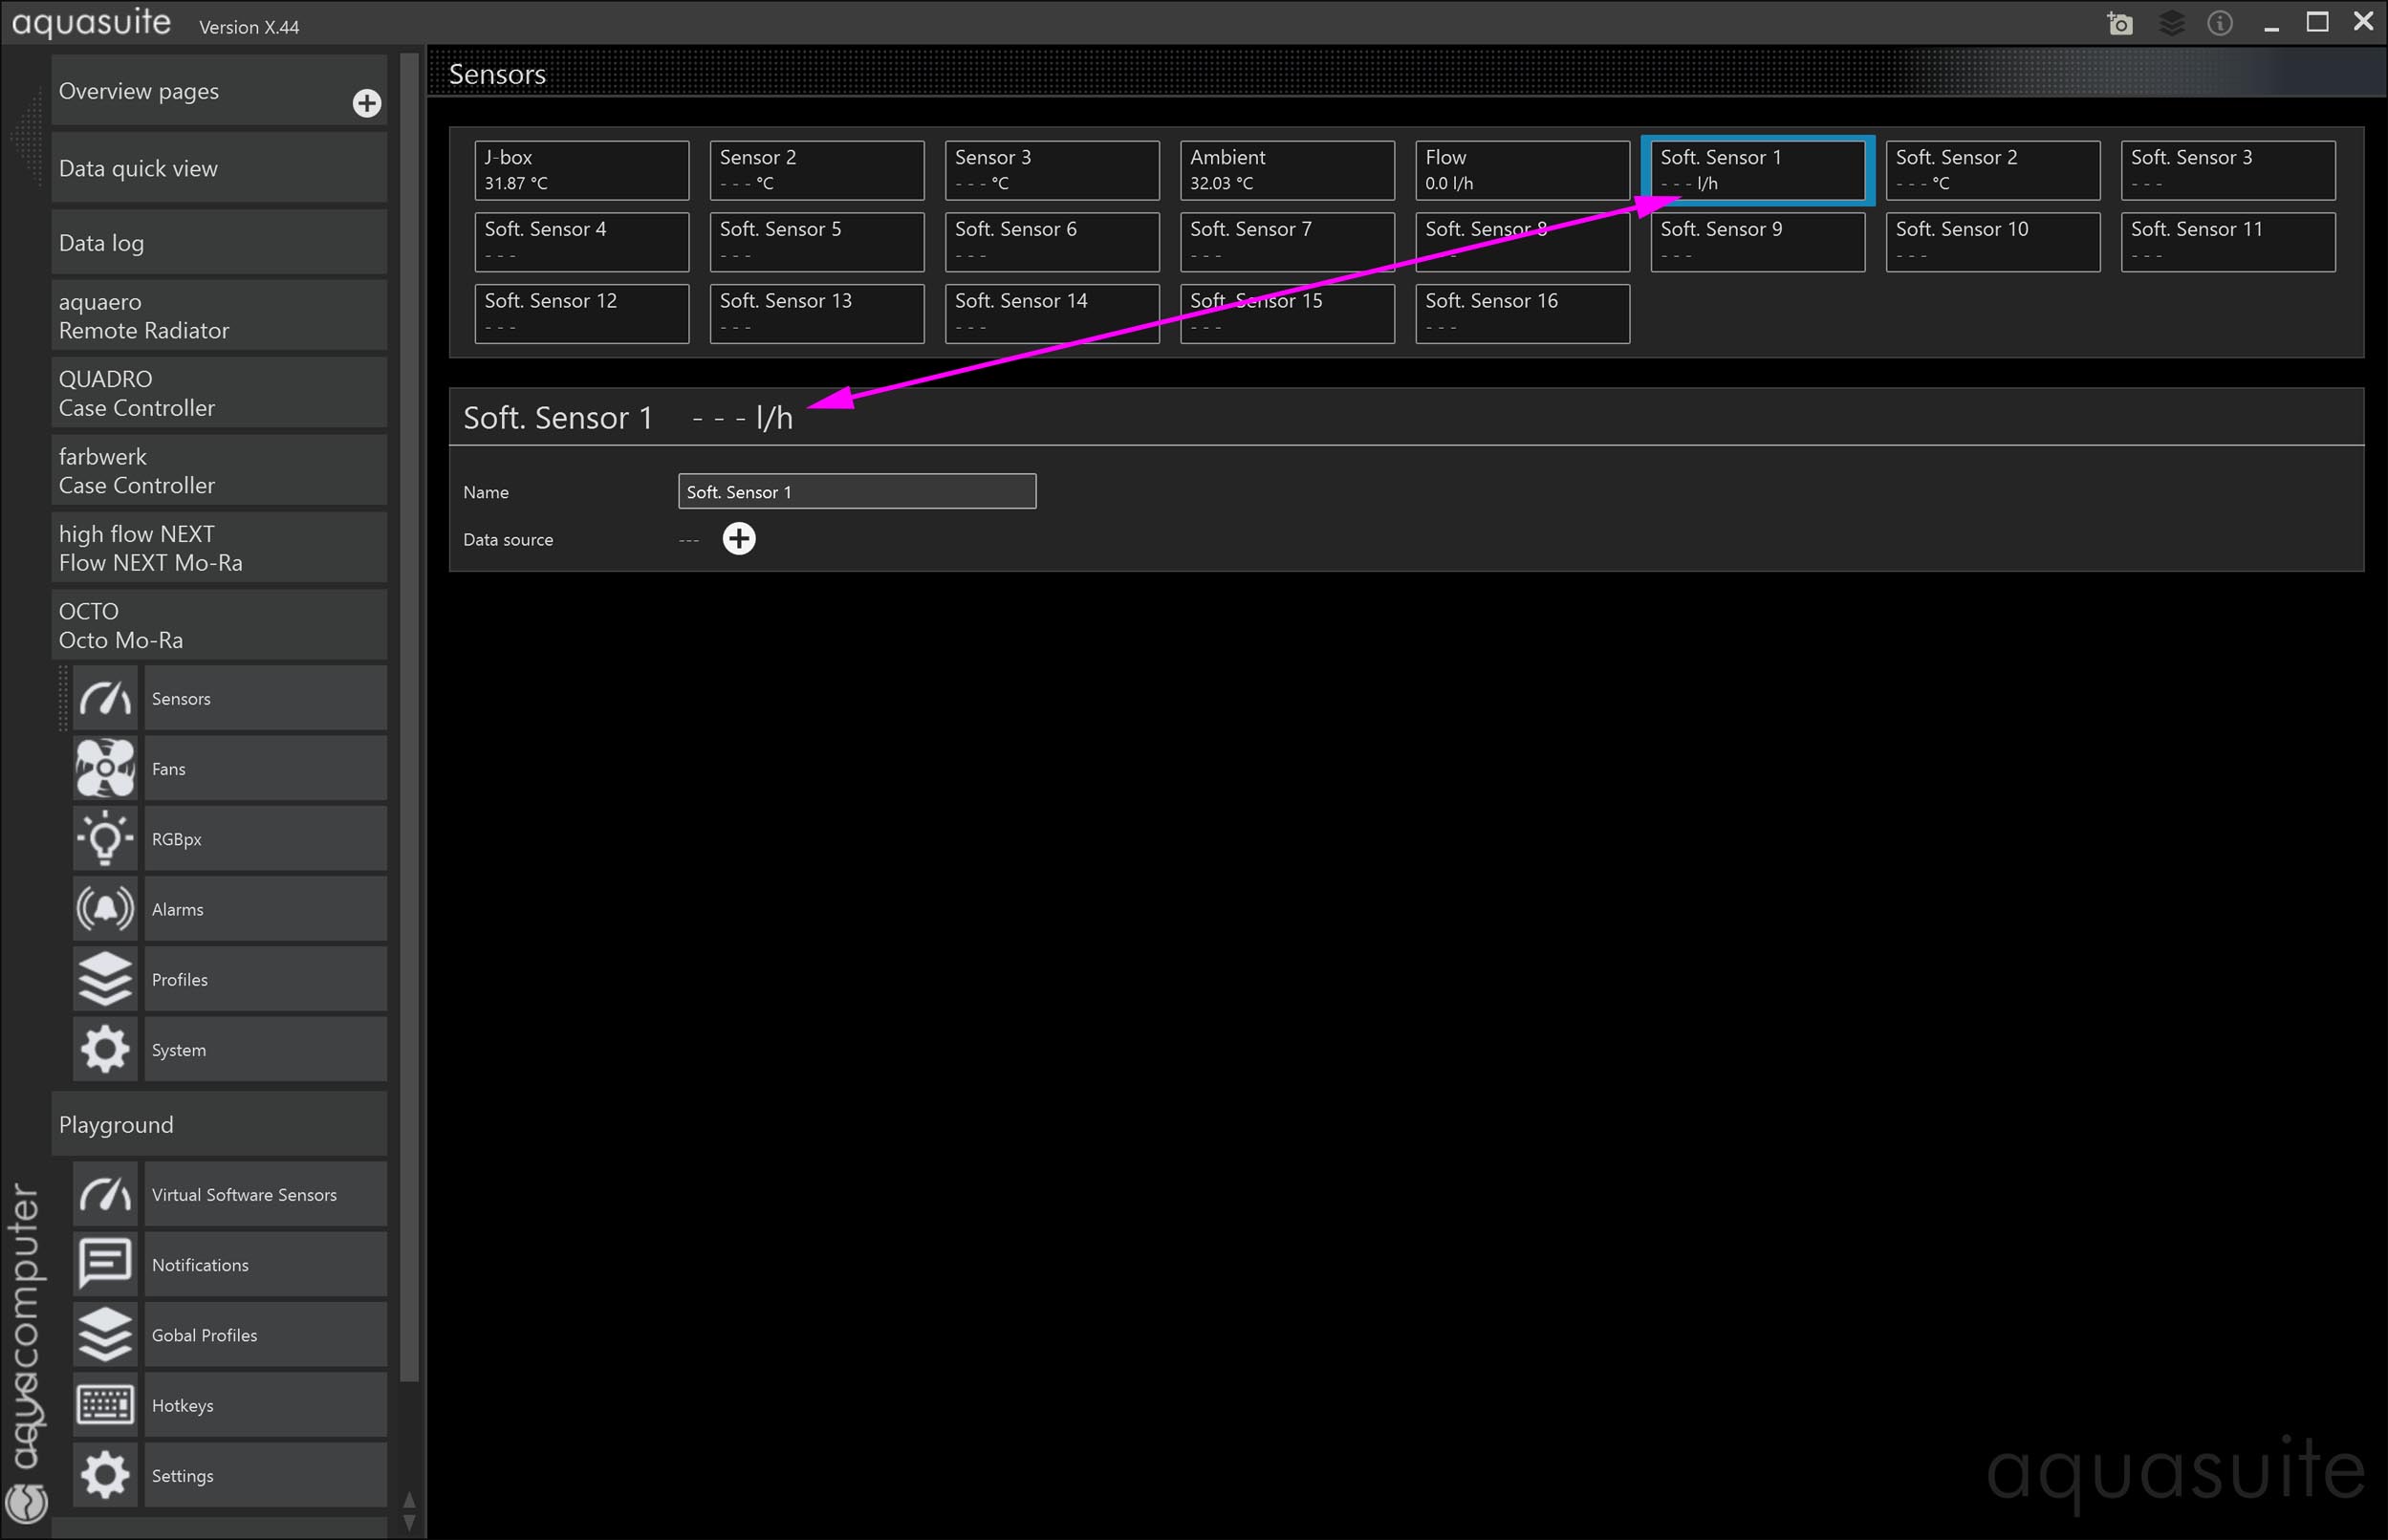
Task: Open the Gobal Profiles page
Action: 265,1334
